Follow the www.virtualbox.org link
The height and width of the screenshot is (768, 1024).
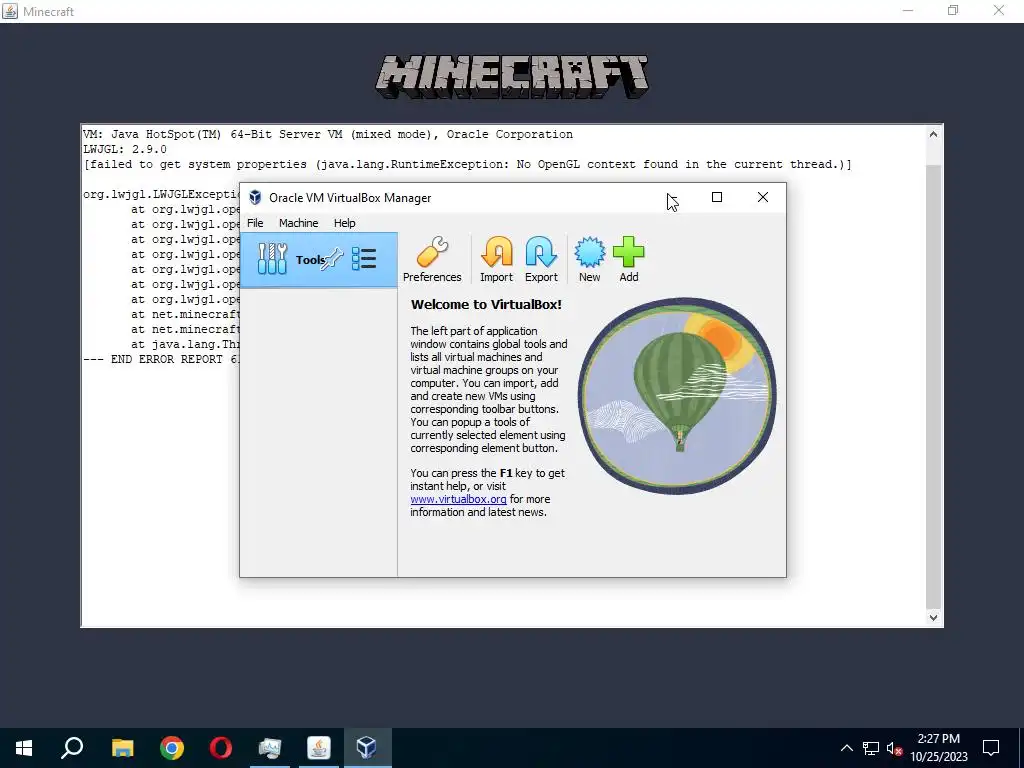click(x=458, y=499)
